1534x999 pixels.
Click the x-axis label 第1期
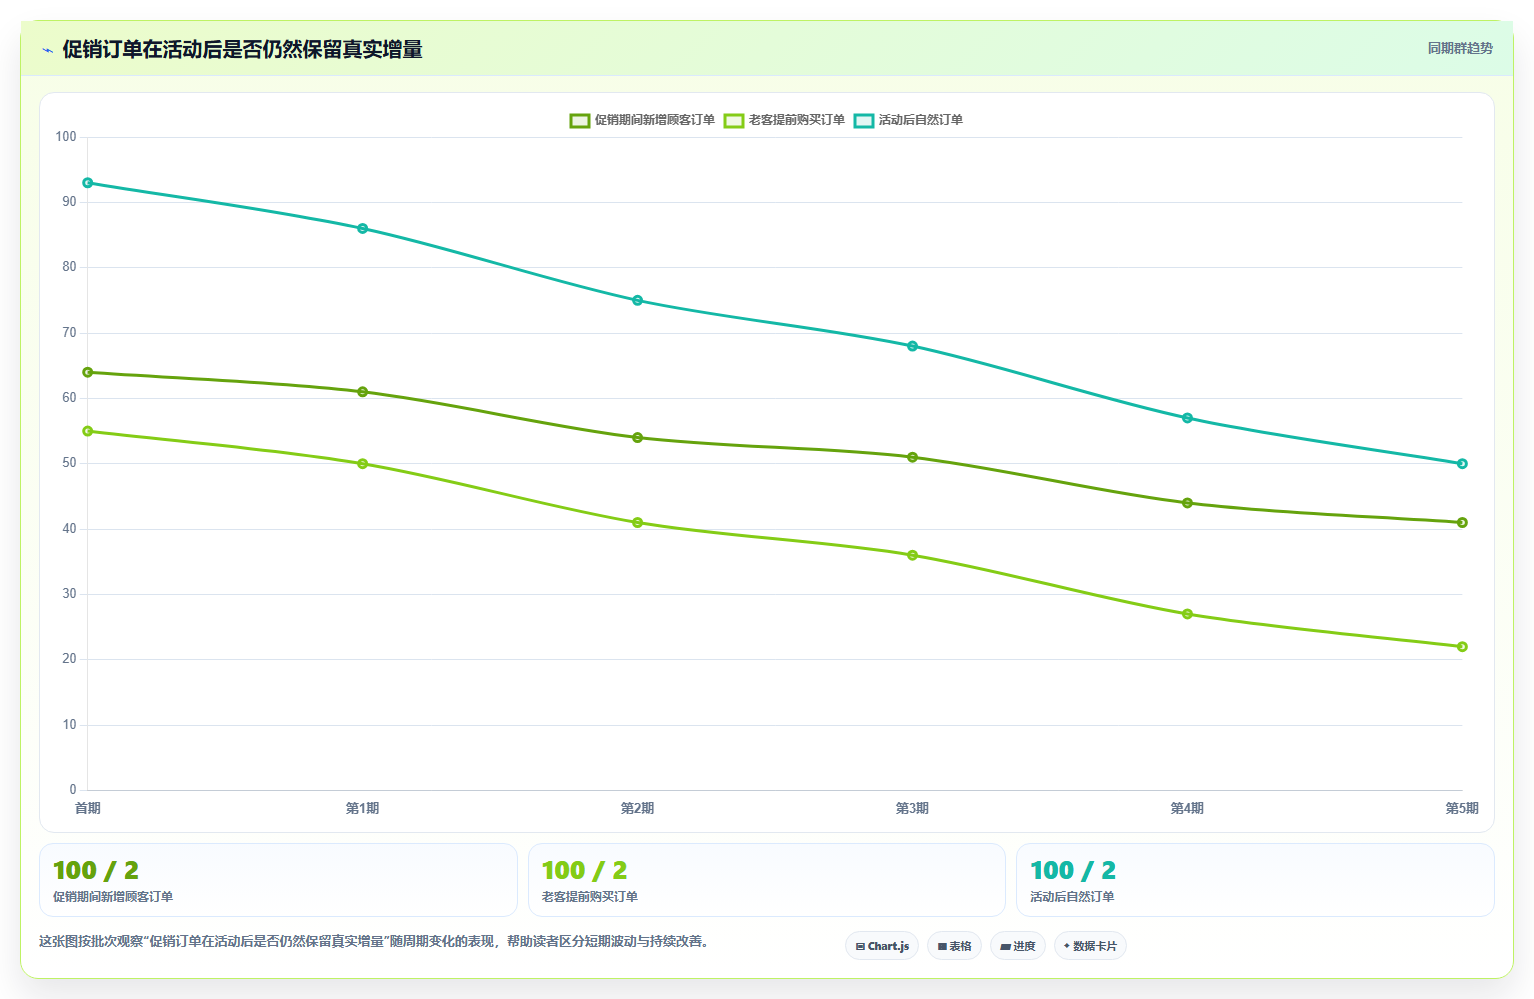pos(363,808)
